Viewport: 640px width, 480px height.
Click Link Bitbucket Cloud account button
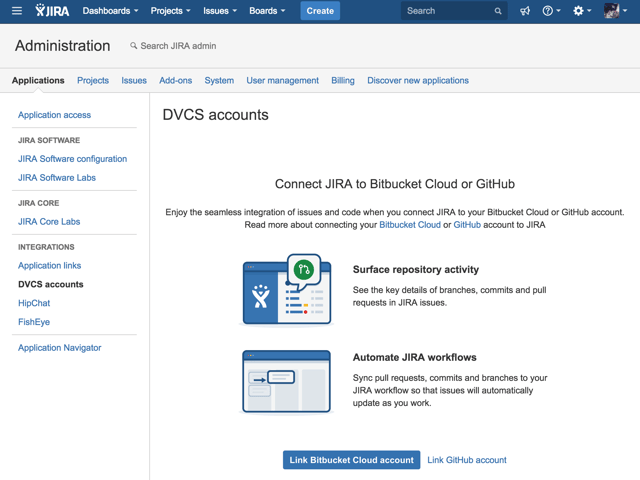pos(351,460)
